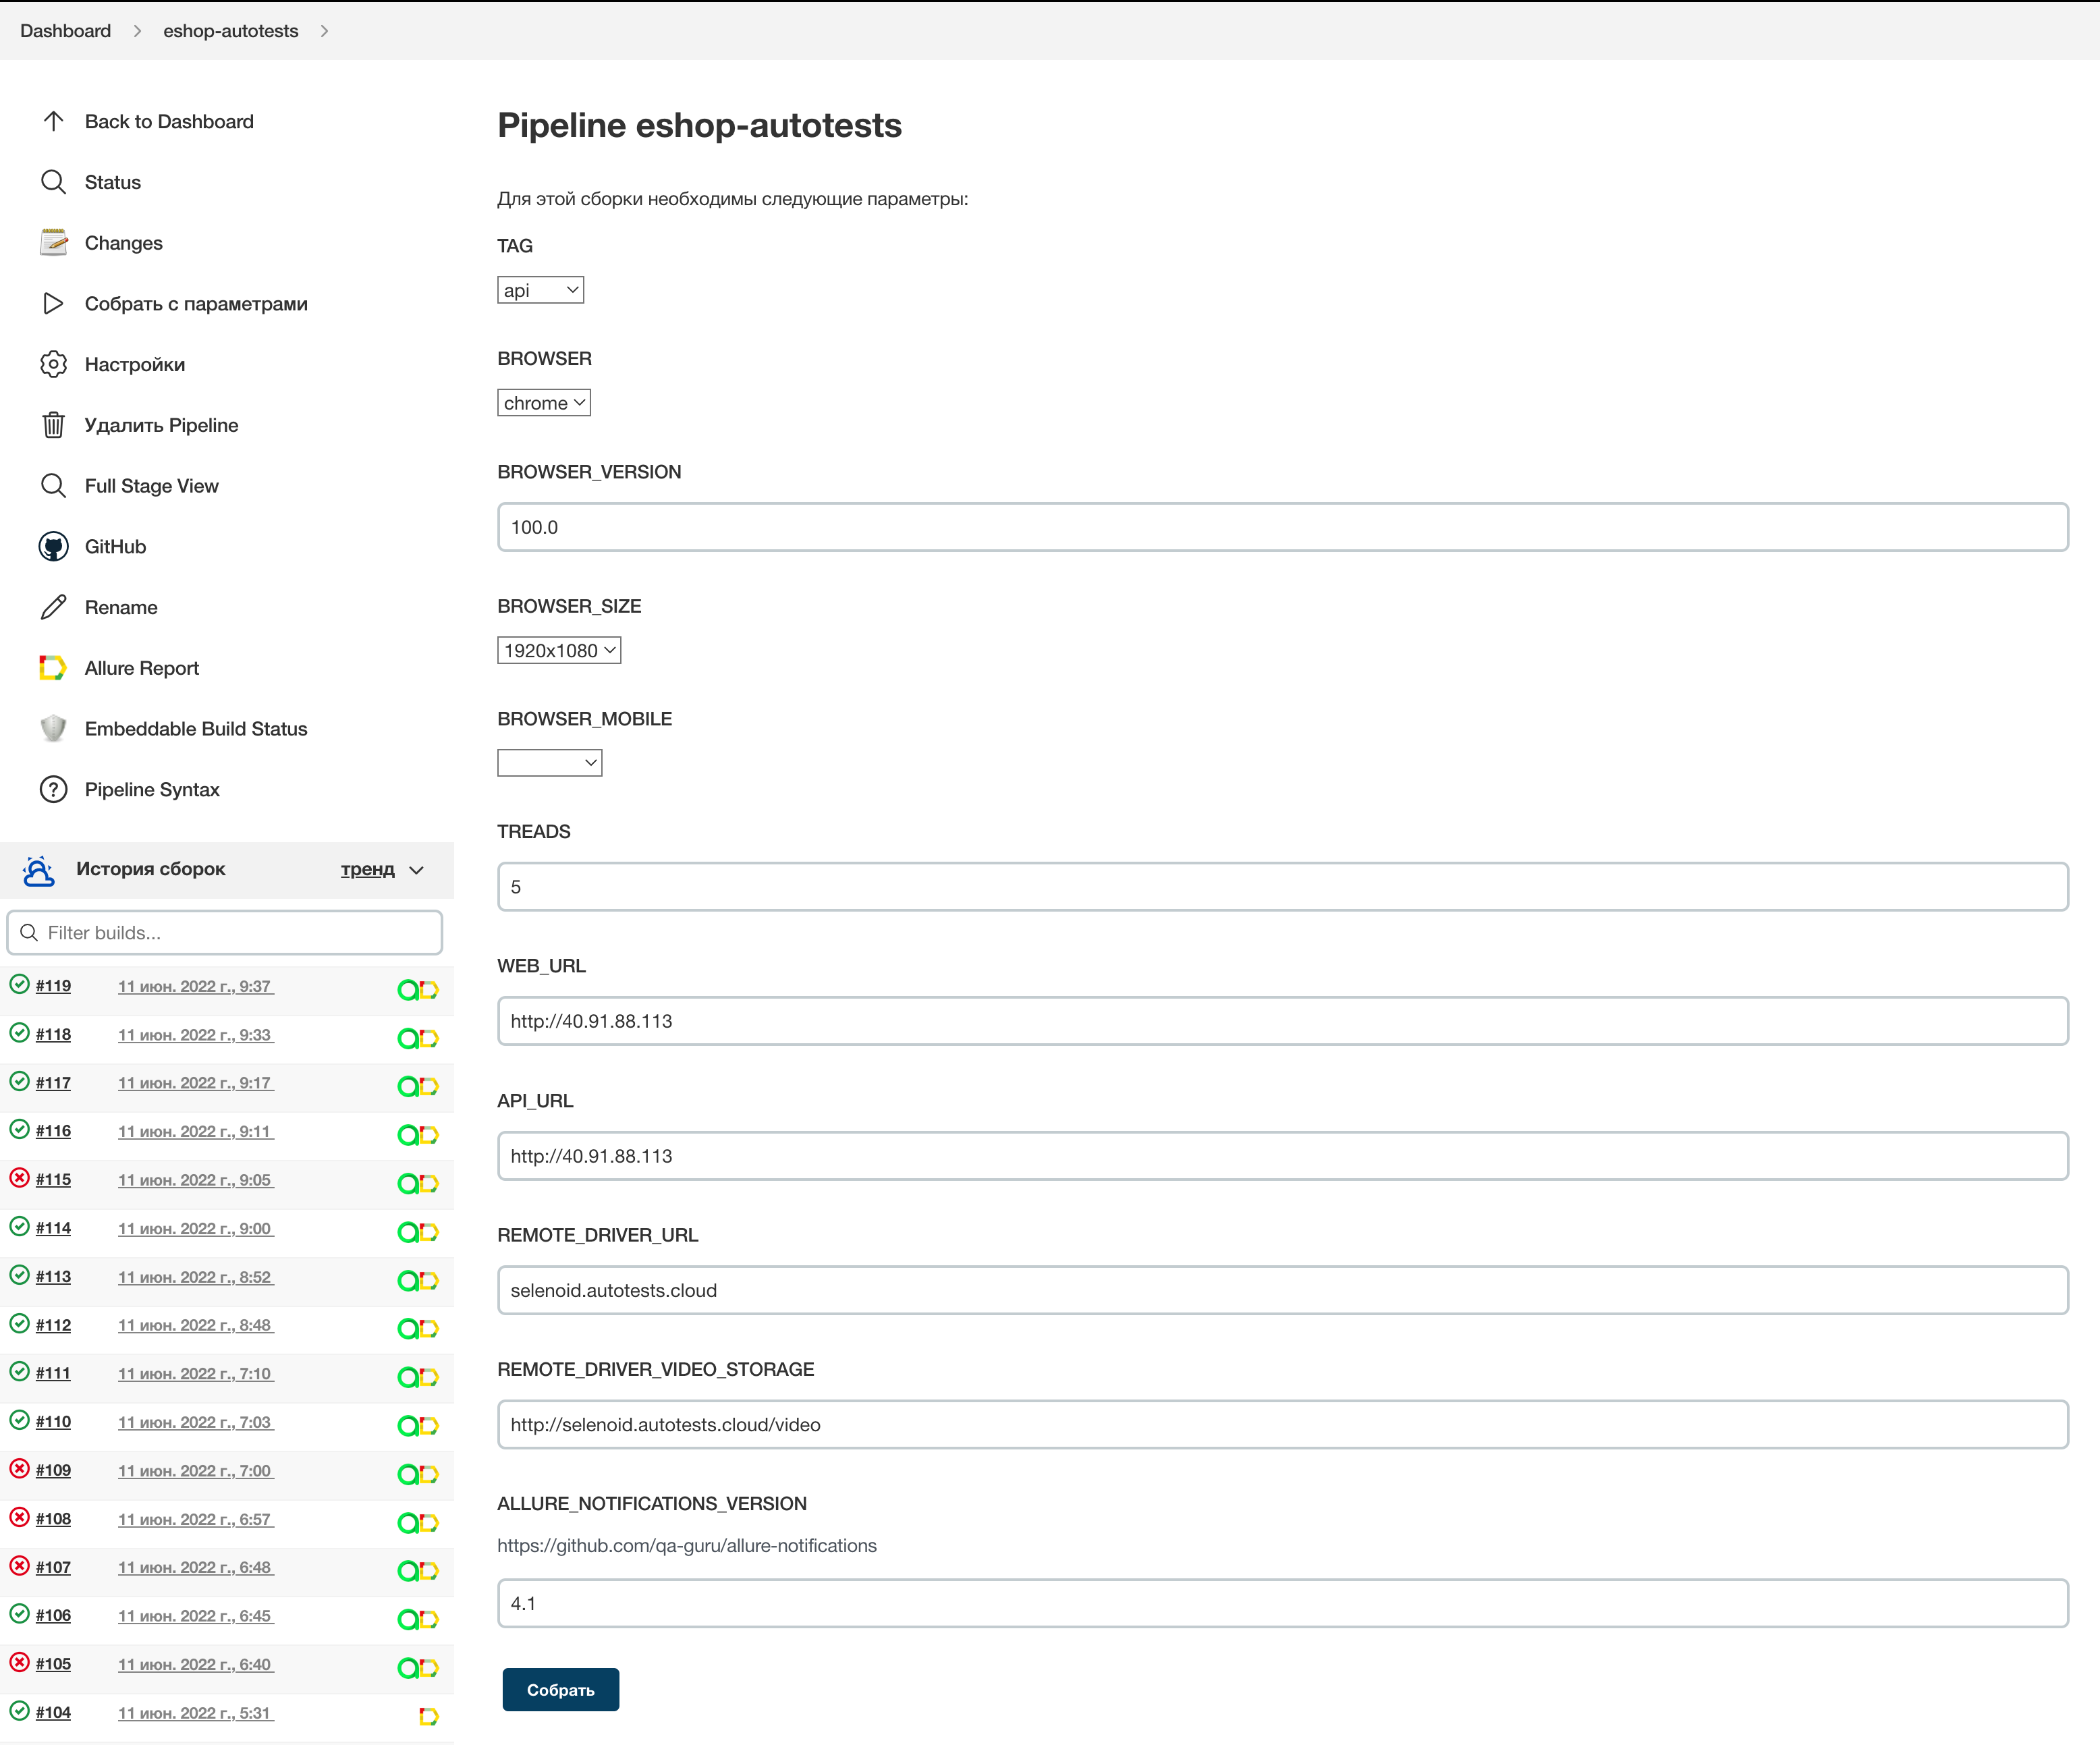Click the play icon for Собрать с параметрами

tap(53, 304)
